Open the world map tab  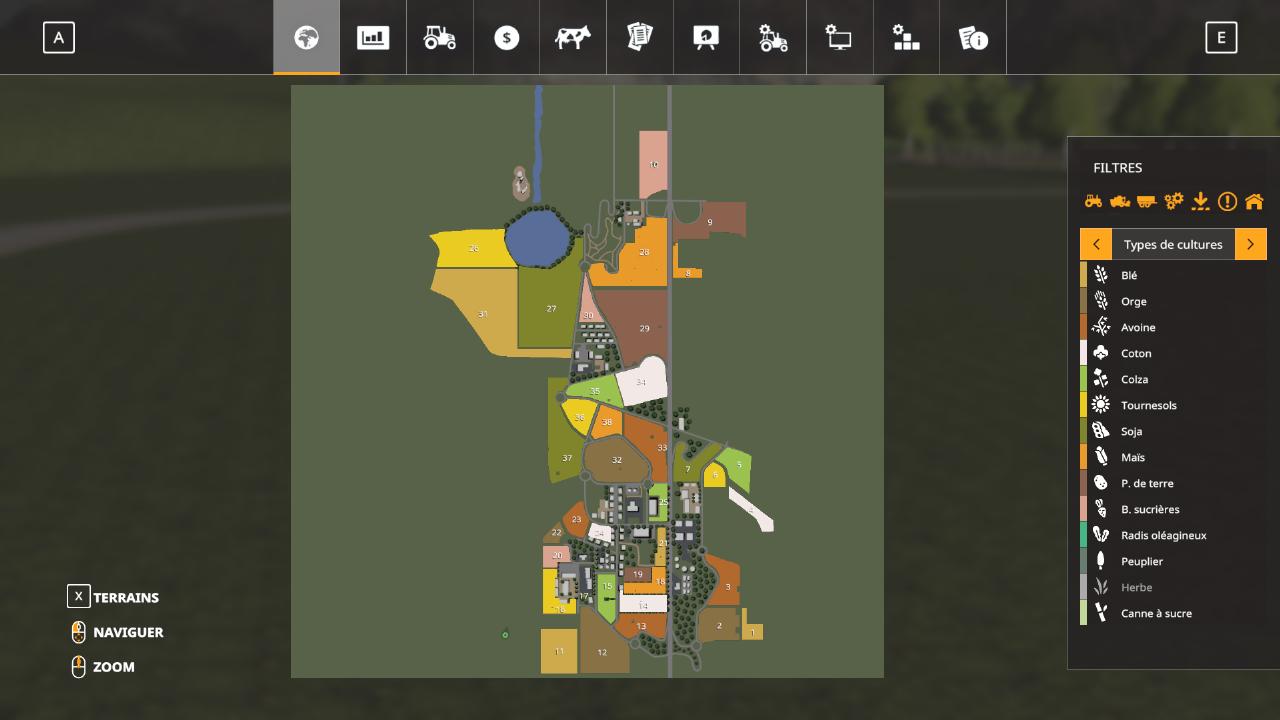coord(306,37)
